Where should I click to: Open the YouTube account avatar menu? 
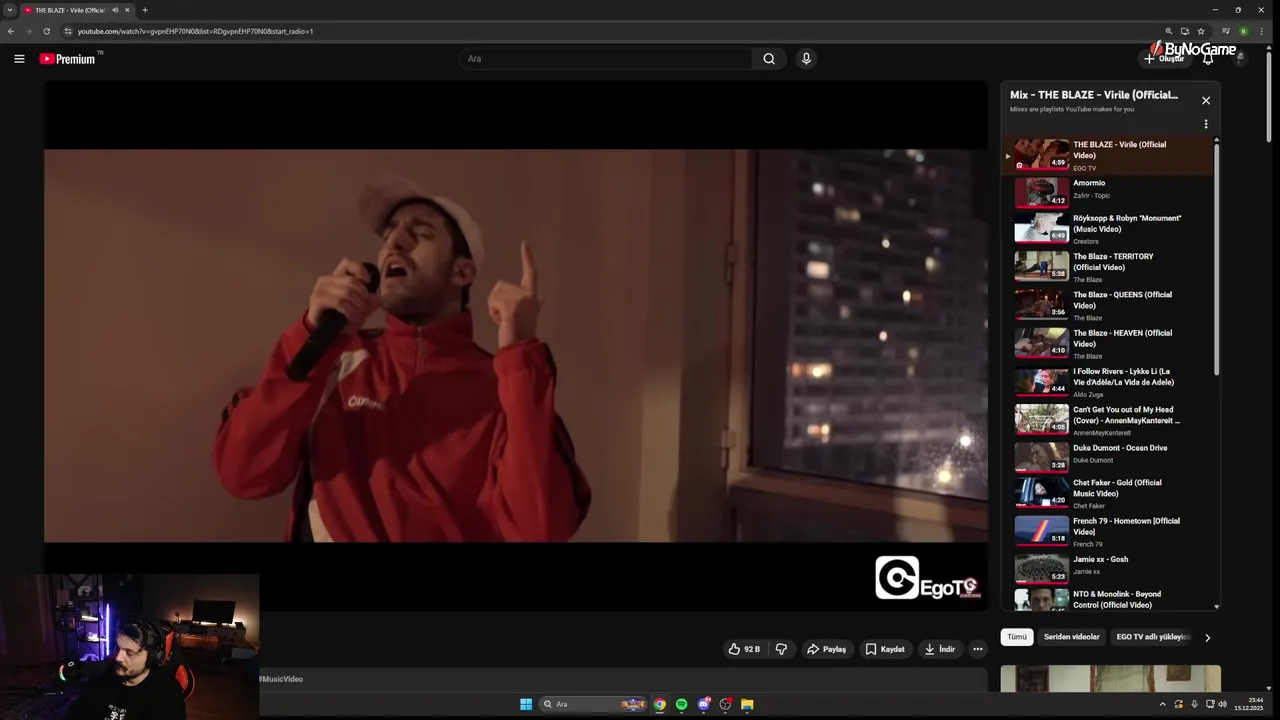coord(1240,59)
